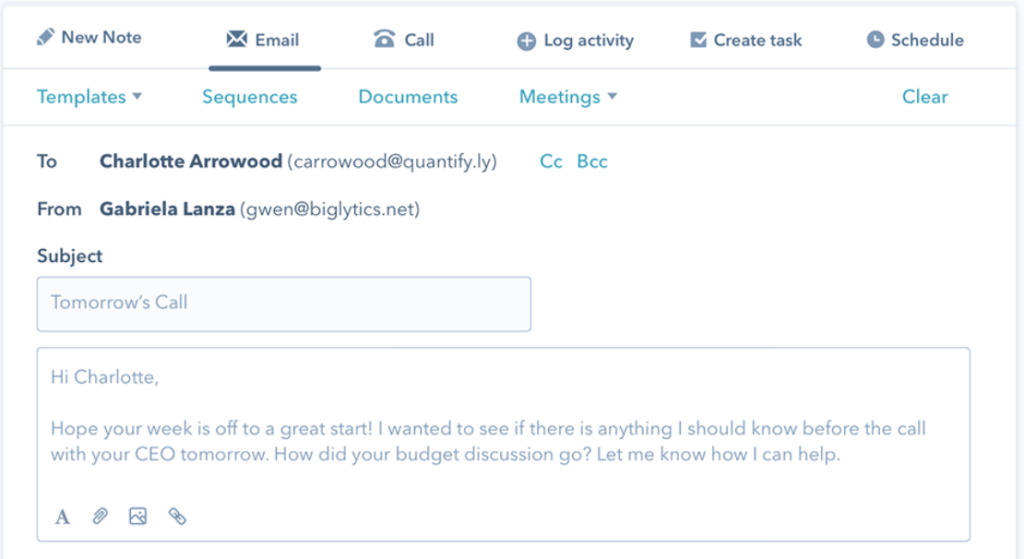Image resolution: width=1024 pixels, height=559 pixels.
Task: Open Documents link
Action: [x=408, y=97]
